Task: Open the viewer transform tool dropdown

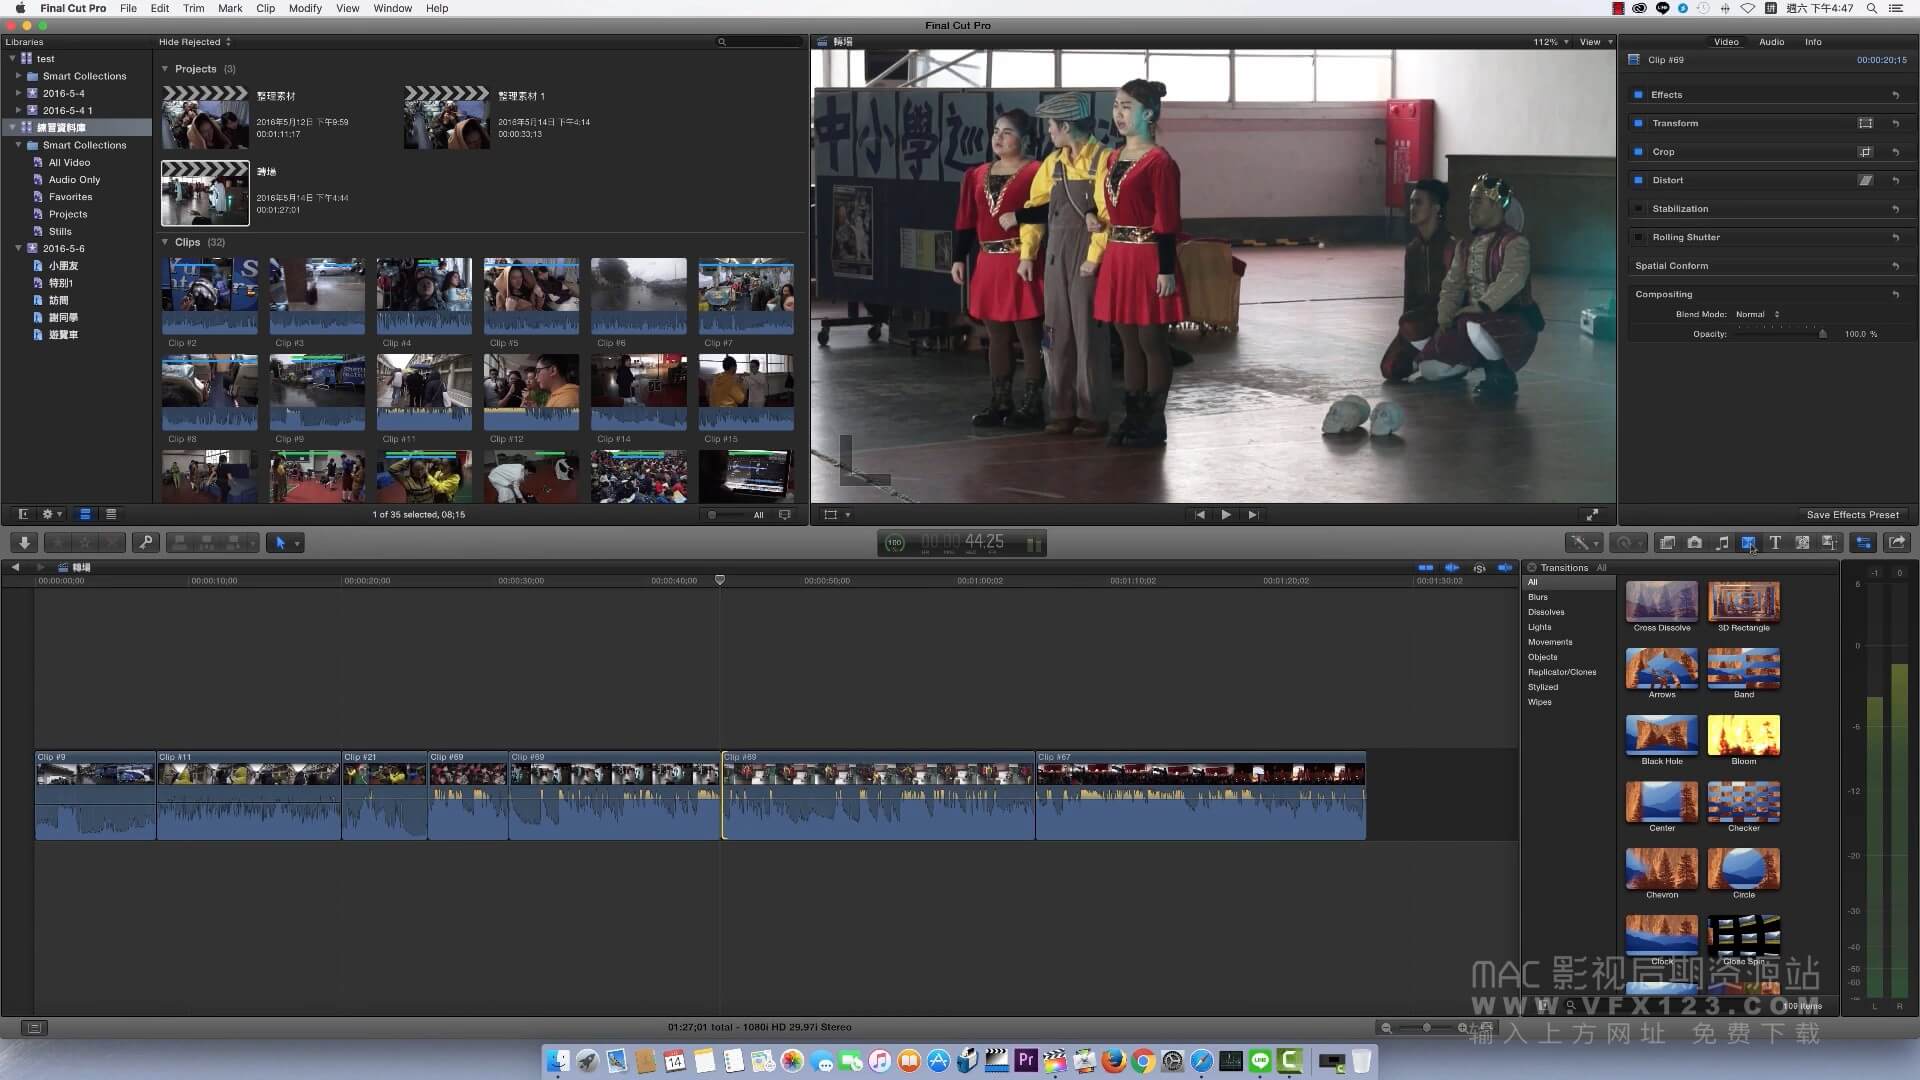Action: (836, 515)
